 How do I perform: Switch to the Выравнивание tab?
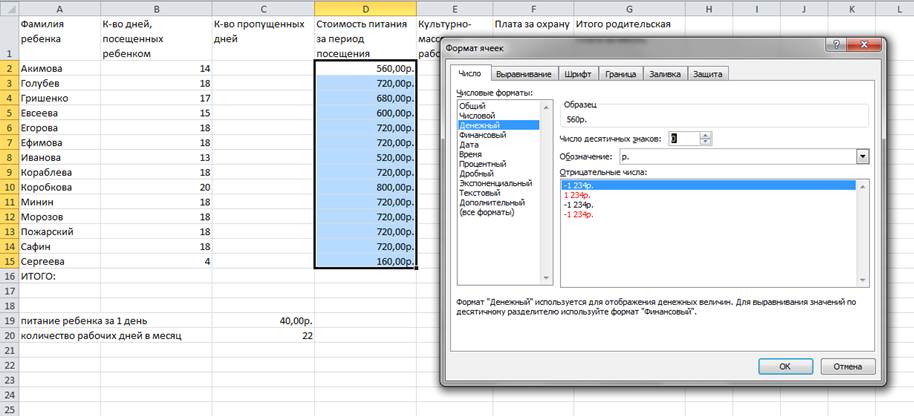pos(523,75)
